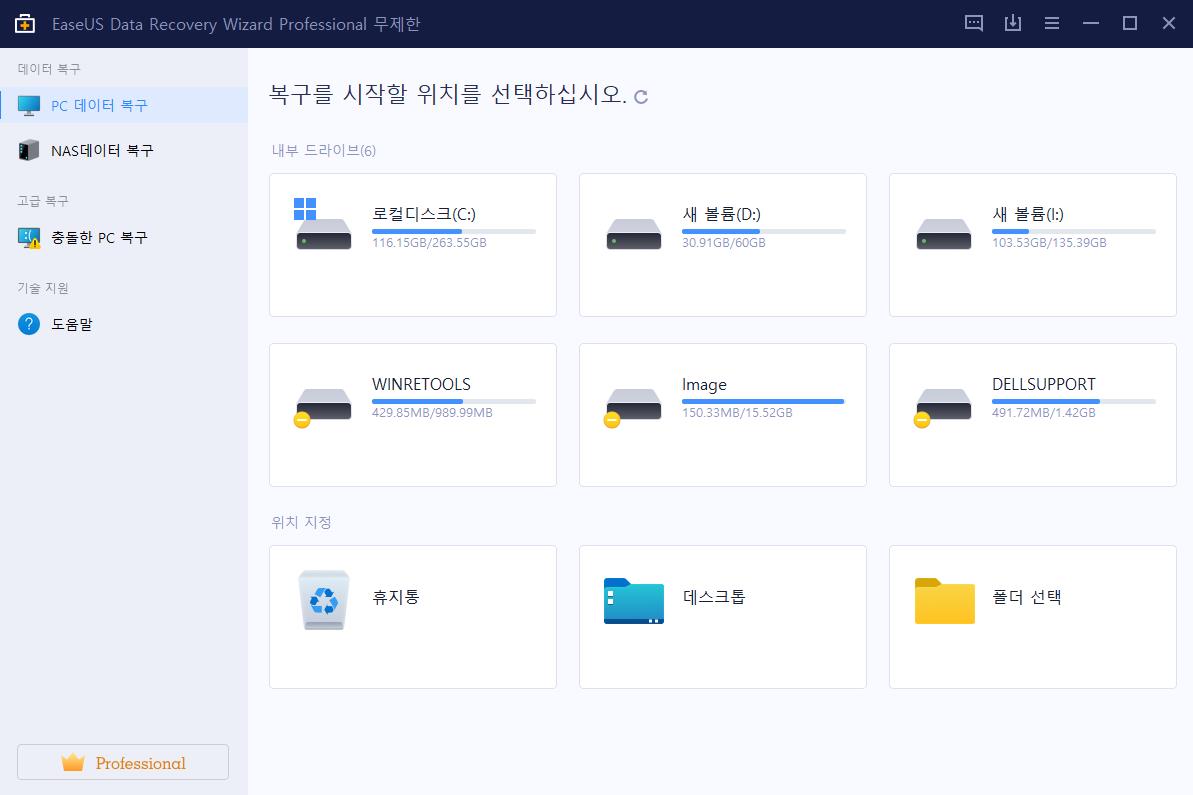The image size is (1193, 795).
Task: Open the 도움말 help question mark icon
Action: click(28, 323)
